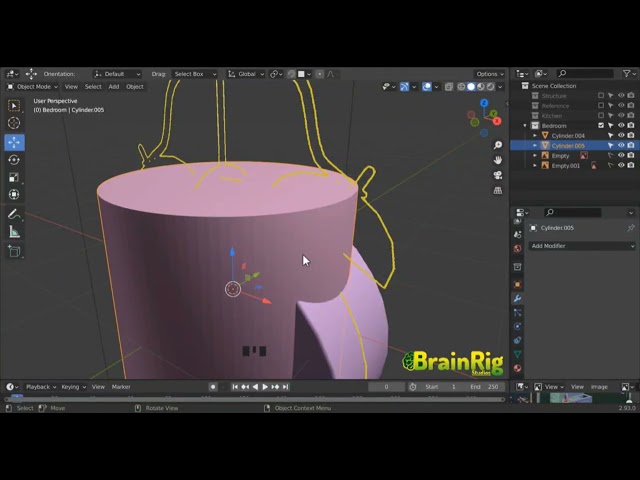Switch orthographic/perspective grid icon

pos(498,191)
